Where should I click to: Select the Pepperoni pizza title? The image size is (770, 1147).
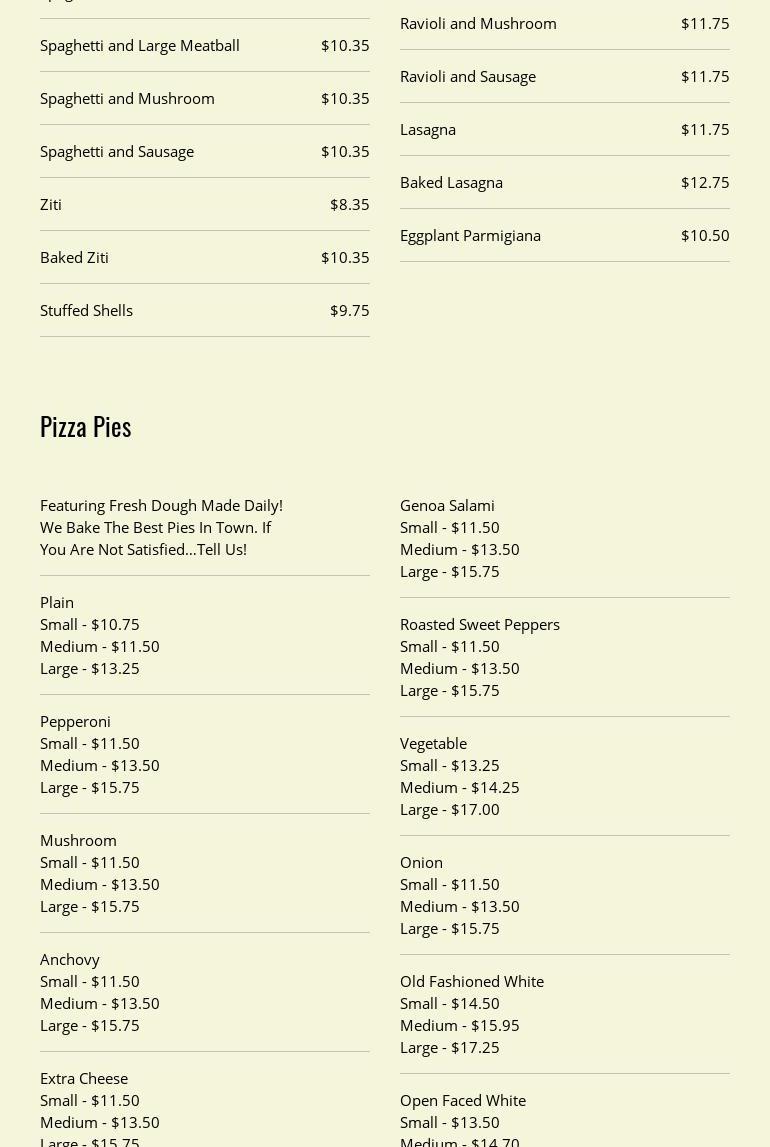[x=75, y=721]
